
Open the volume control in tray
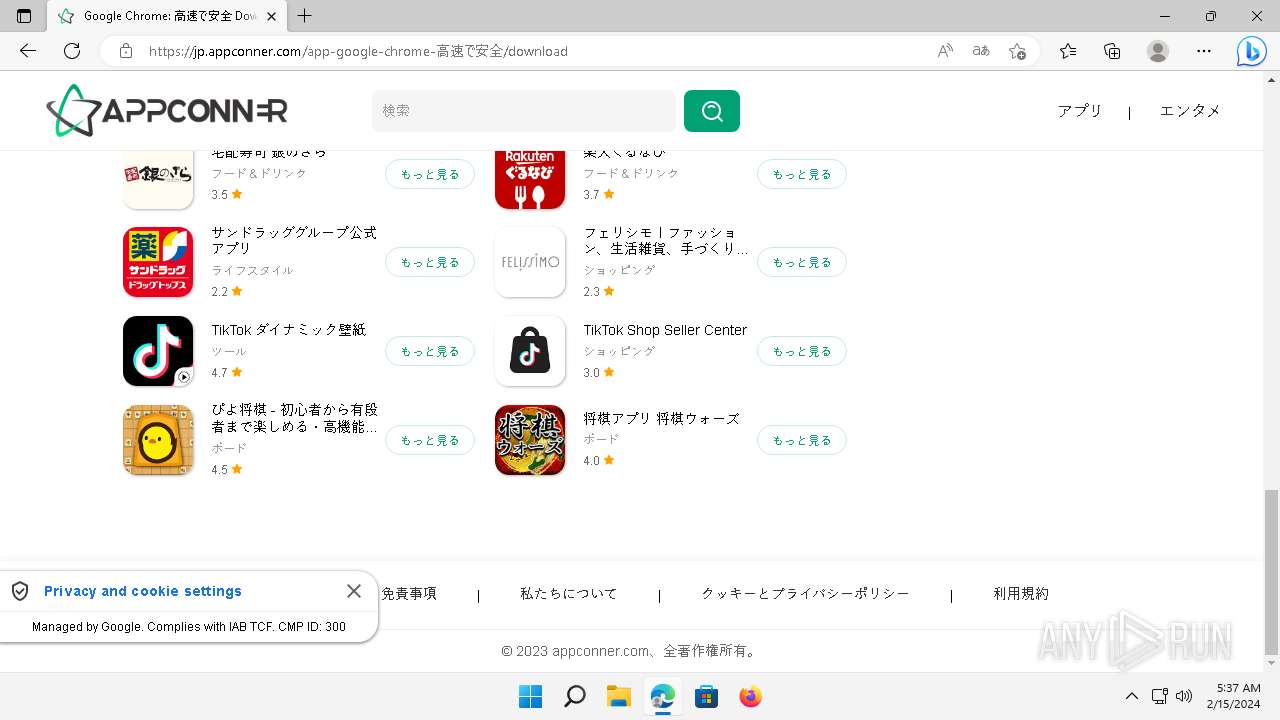click(x=1185, y=696)
